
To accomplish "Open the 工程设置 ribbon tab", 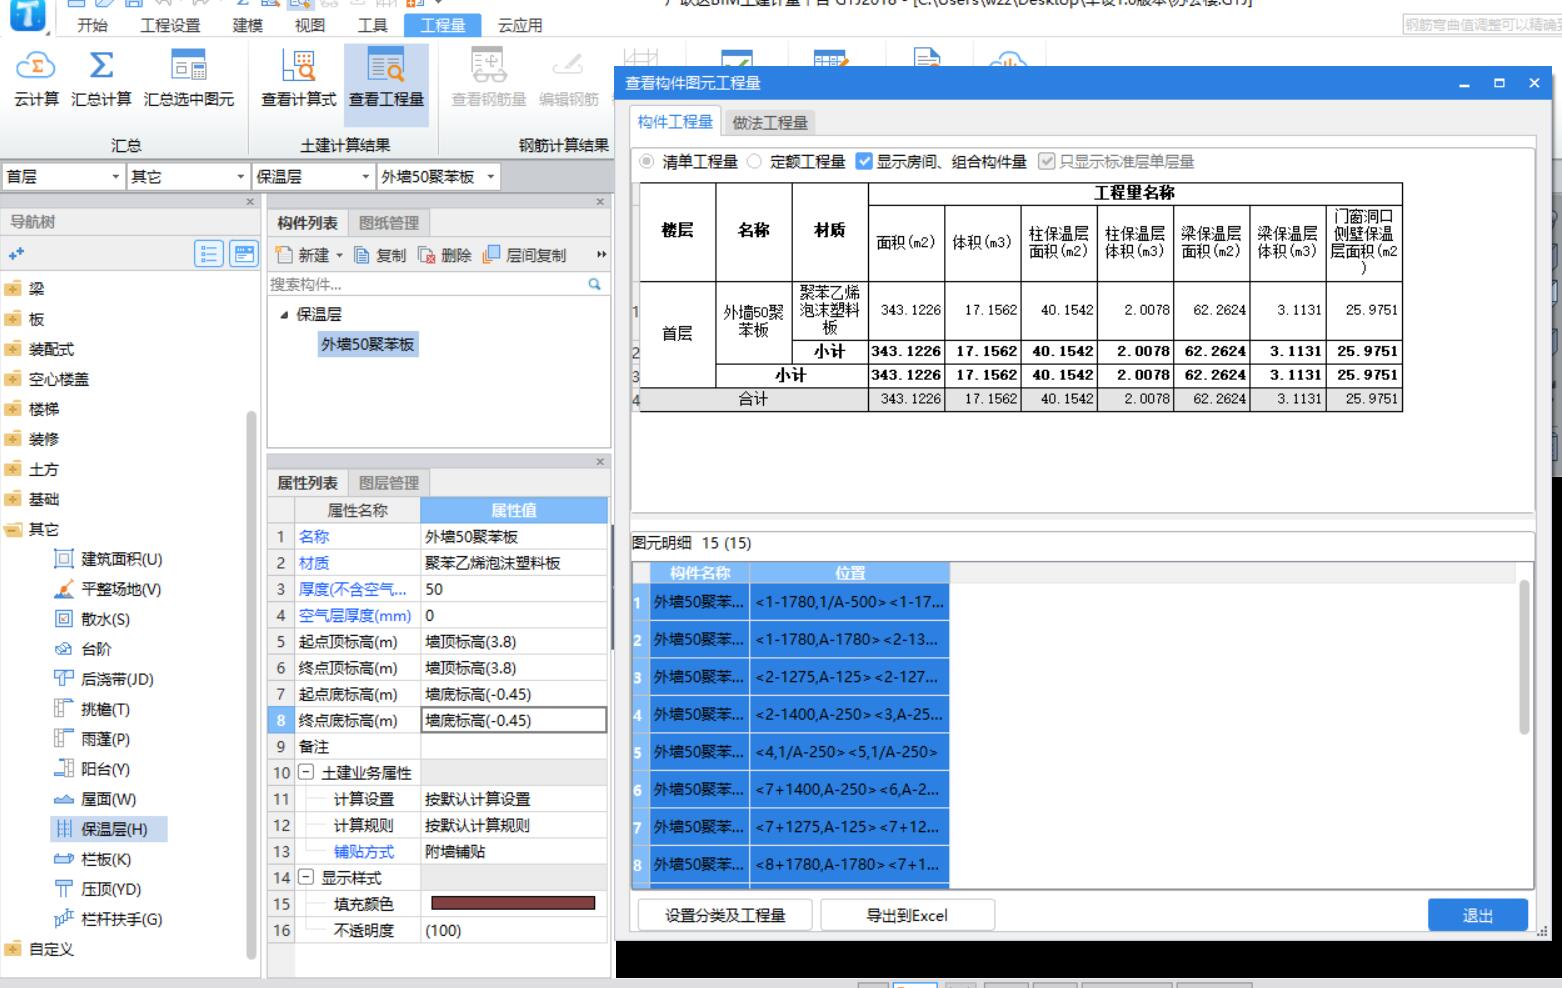I will pos(170,25).
